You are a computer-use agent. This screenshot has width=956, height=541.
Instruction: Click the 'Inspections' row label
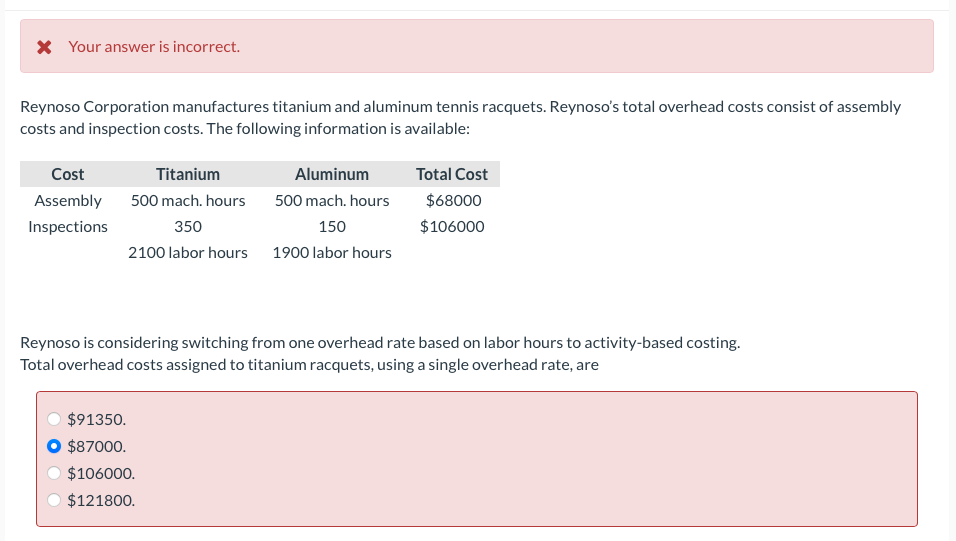point(68,227)
